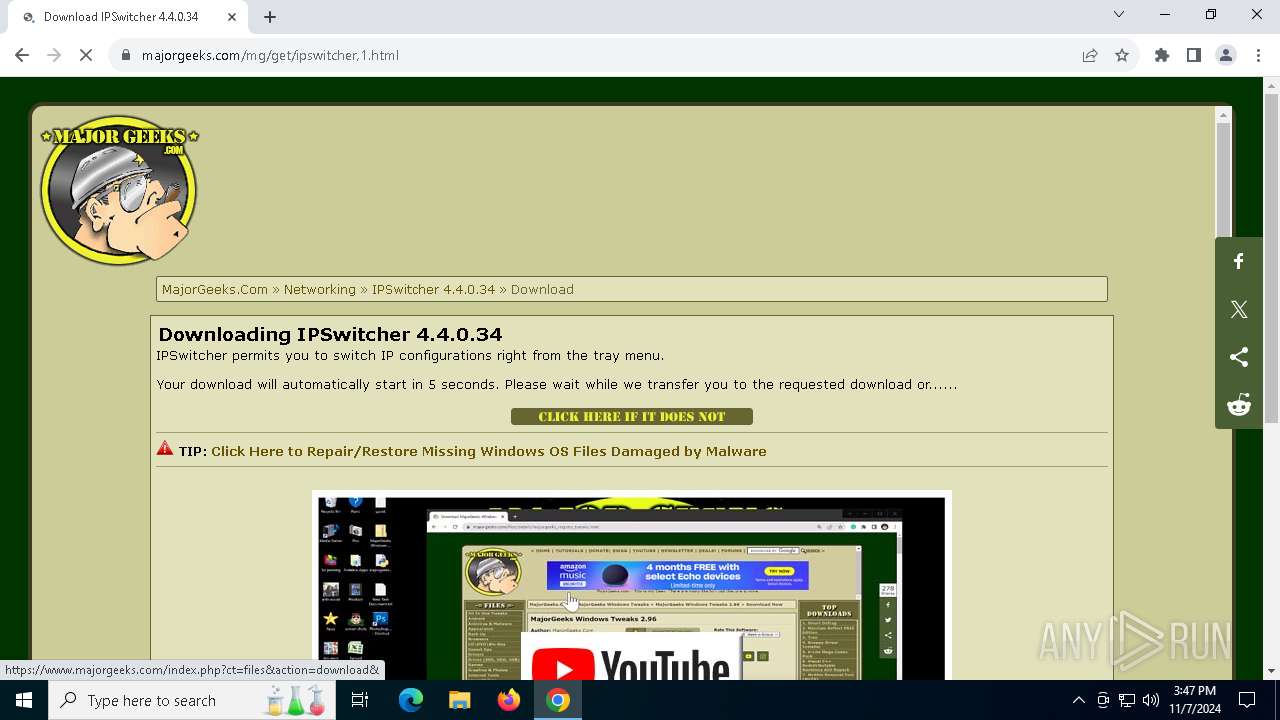Click the site info lock icon
Image resolution: width=1280 pixels, height=720 pixels.
pos(126,55)
